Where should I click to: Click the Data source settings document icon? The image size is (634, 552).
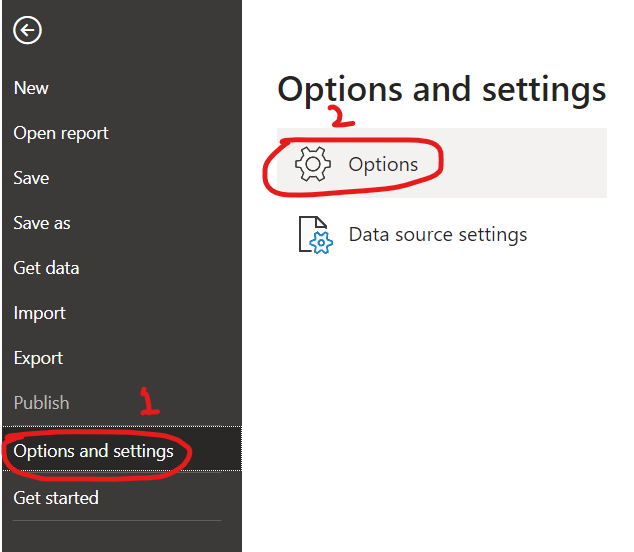[x=315, y=235]
